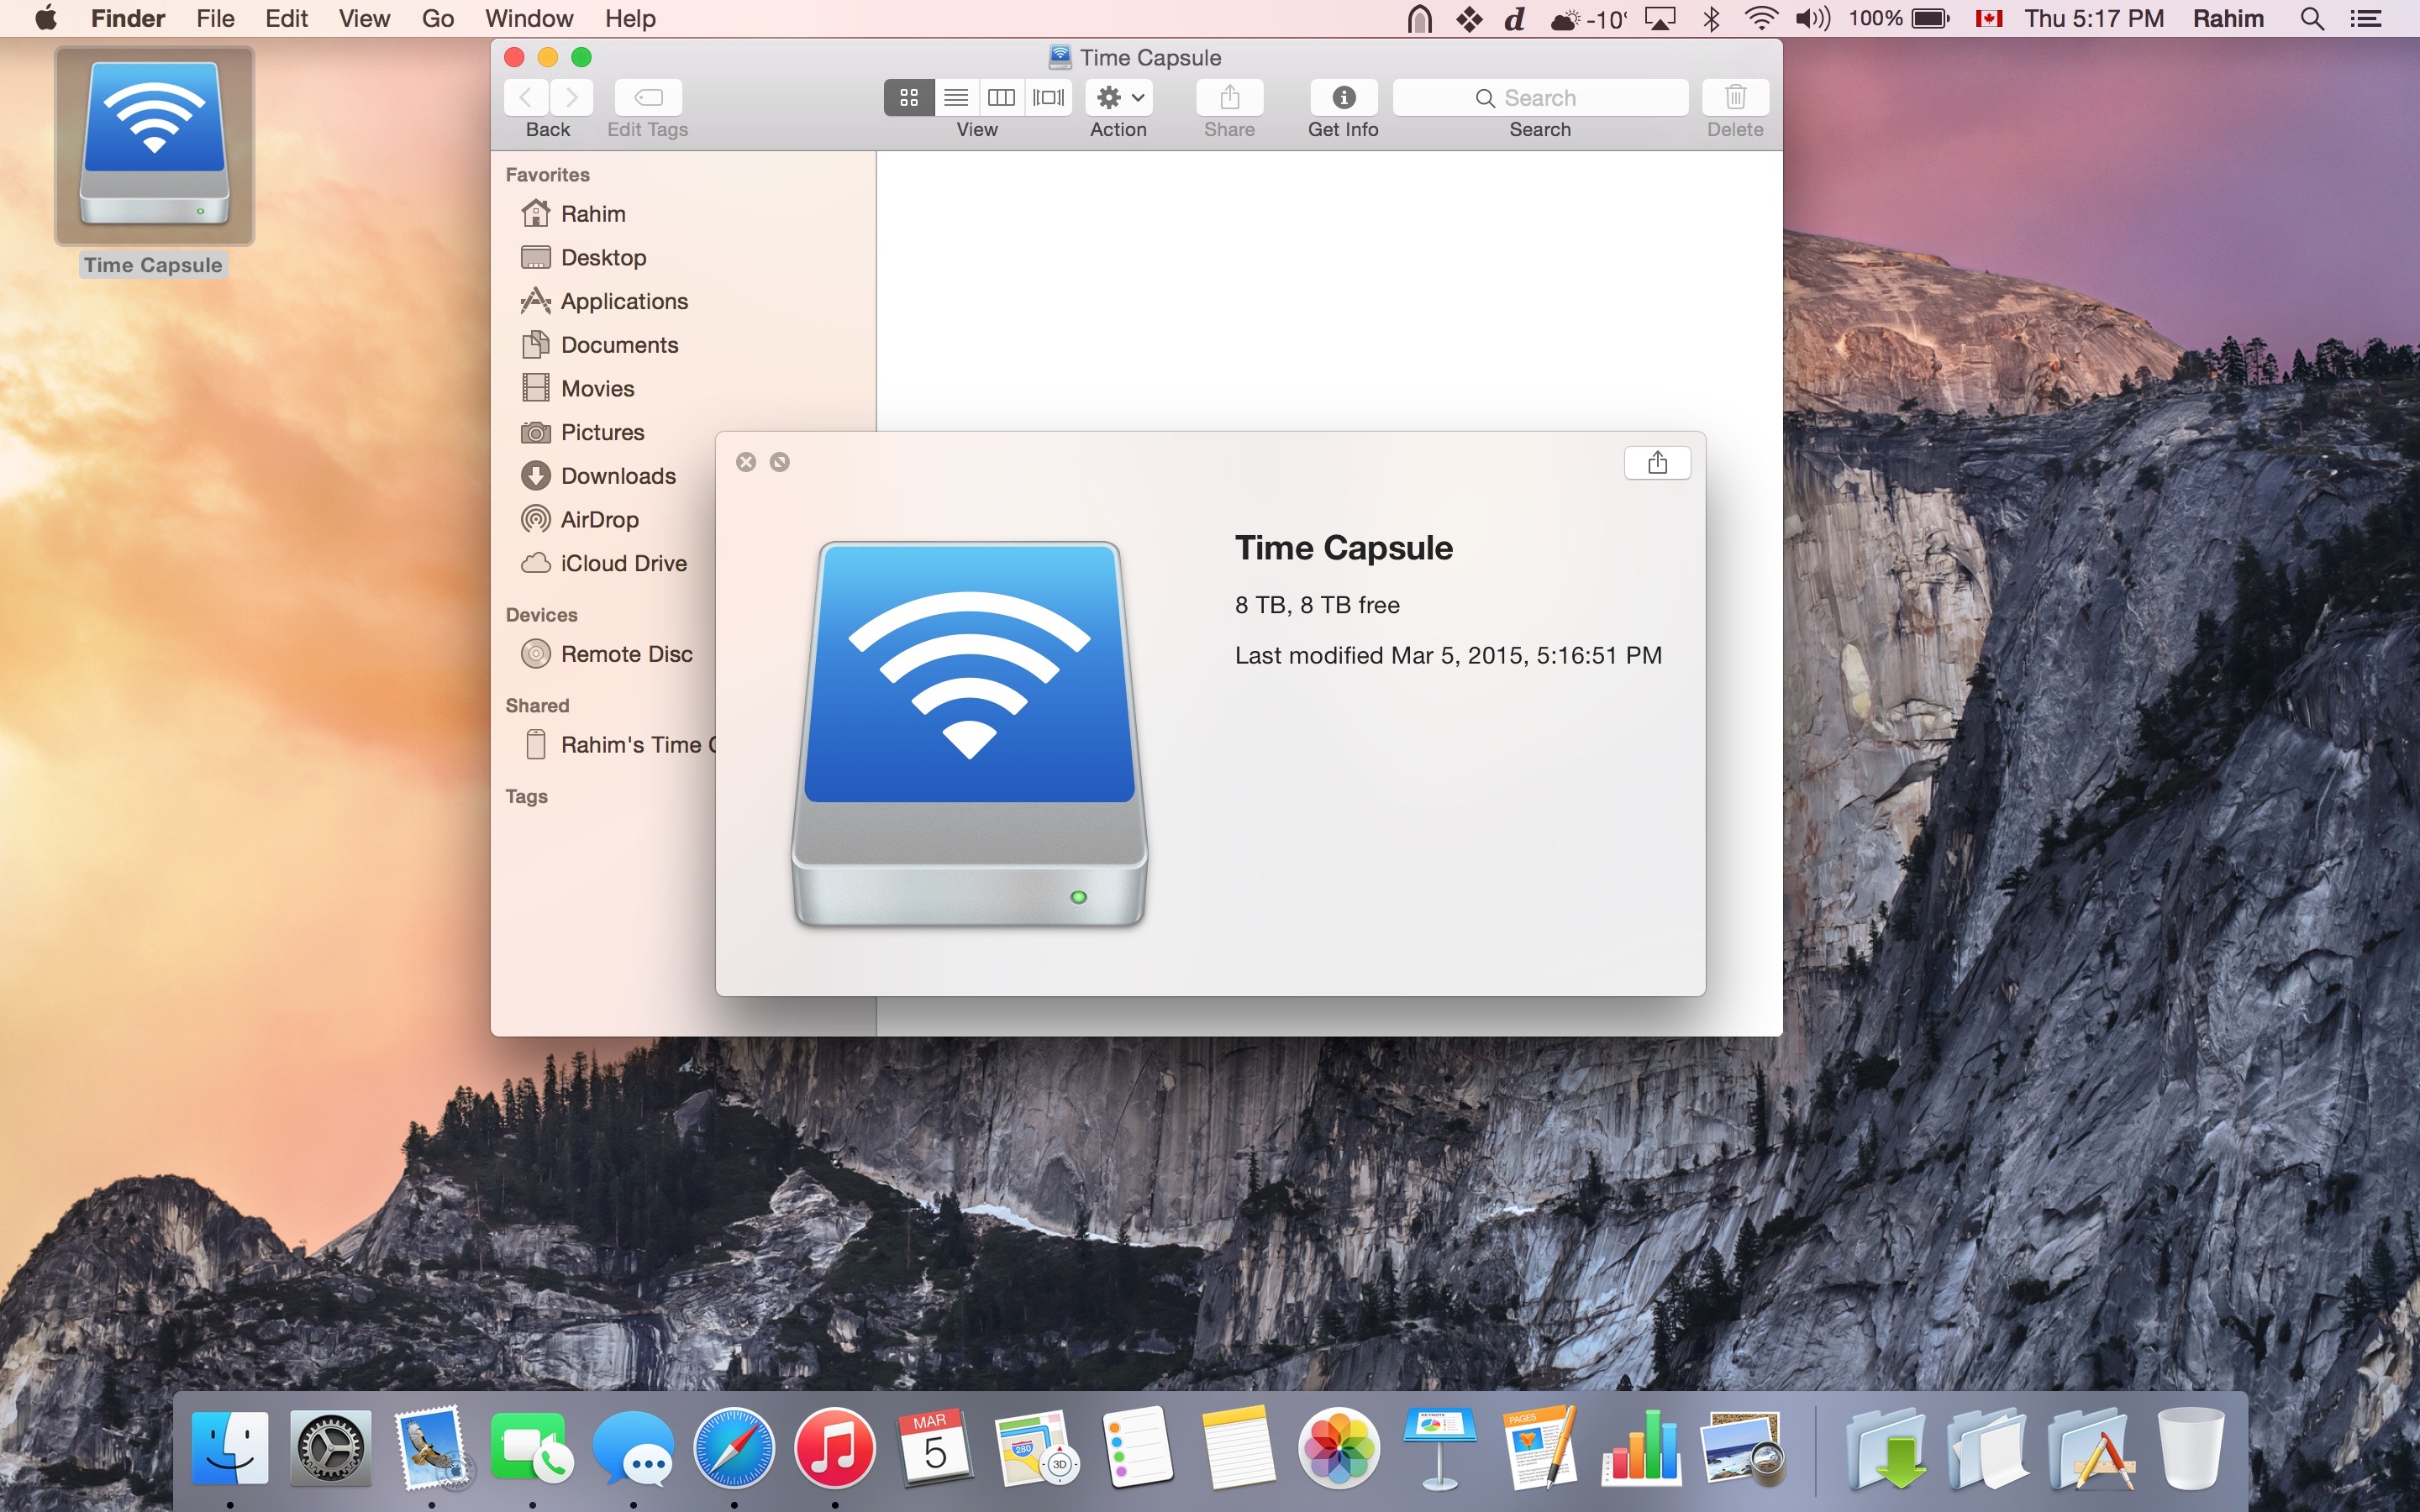Screen dimensions: 2420x1512
Task: Open the battery status menu
Action: pos(1899,18)
